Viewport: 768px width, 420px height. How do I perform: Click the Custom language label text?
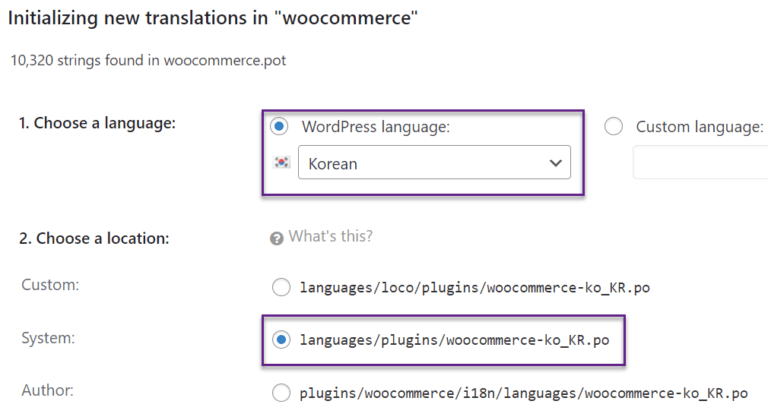point(699,127)
